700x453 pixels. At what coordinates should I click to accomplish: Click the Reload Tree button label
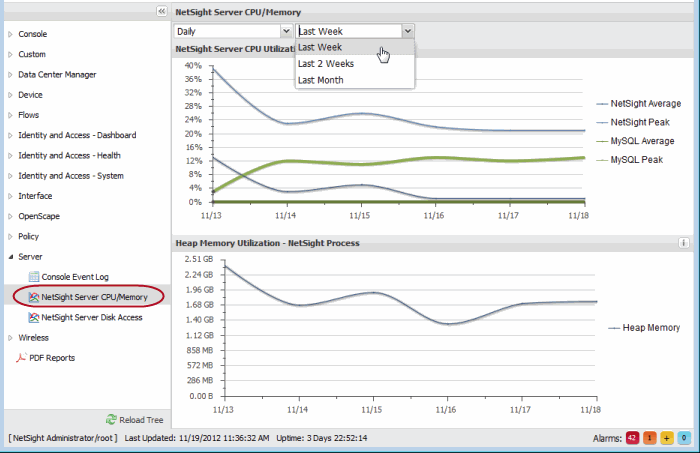pyautogui.click(x=141, y=420)
